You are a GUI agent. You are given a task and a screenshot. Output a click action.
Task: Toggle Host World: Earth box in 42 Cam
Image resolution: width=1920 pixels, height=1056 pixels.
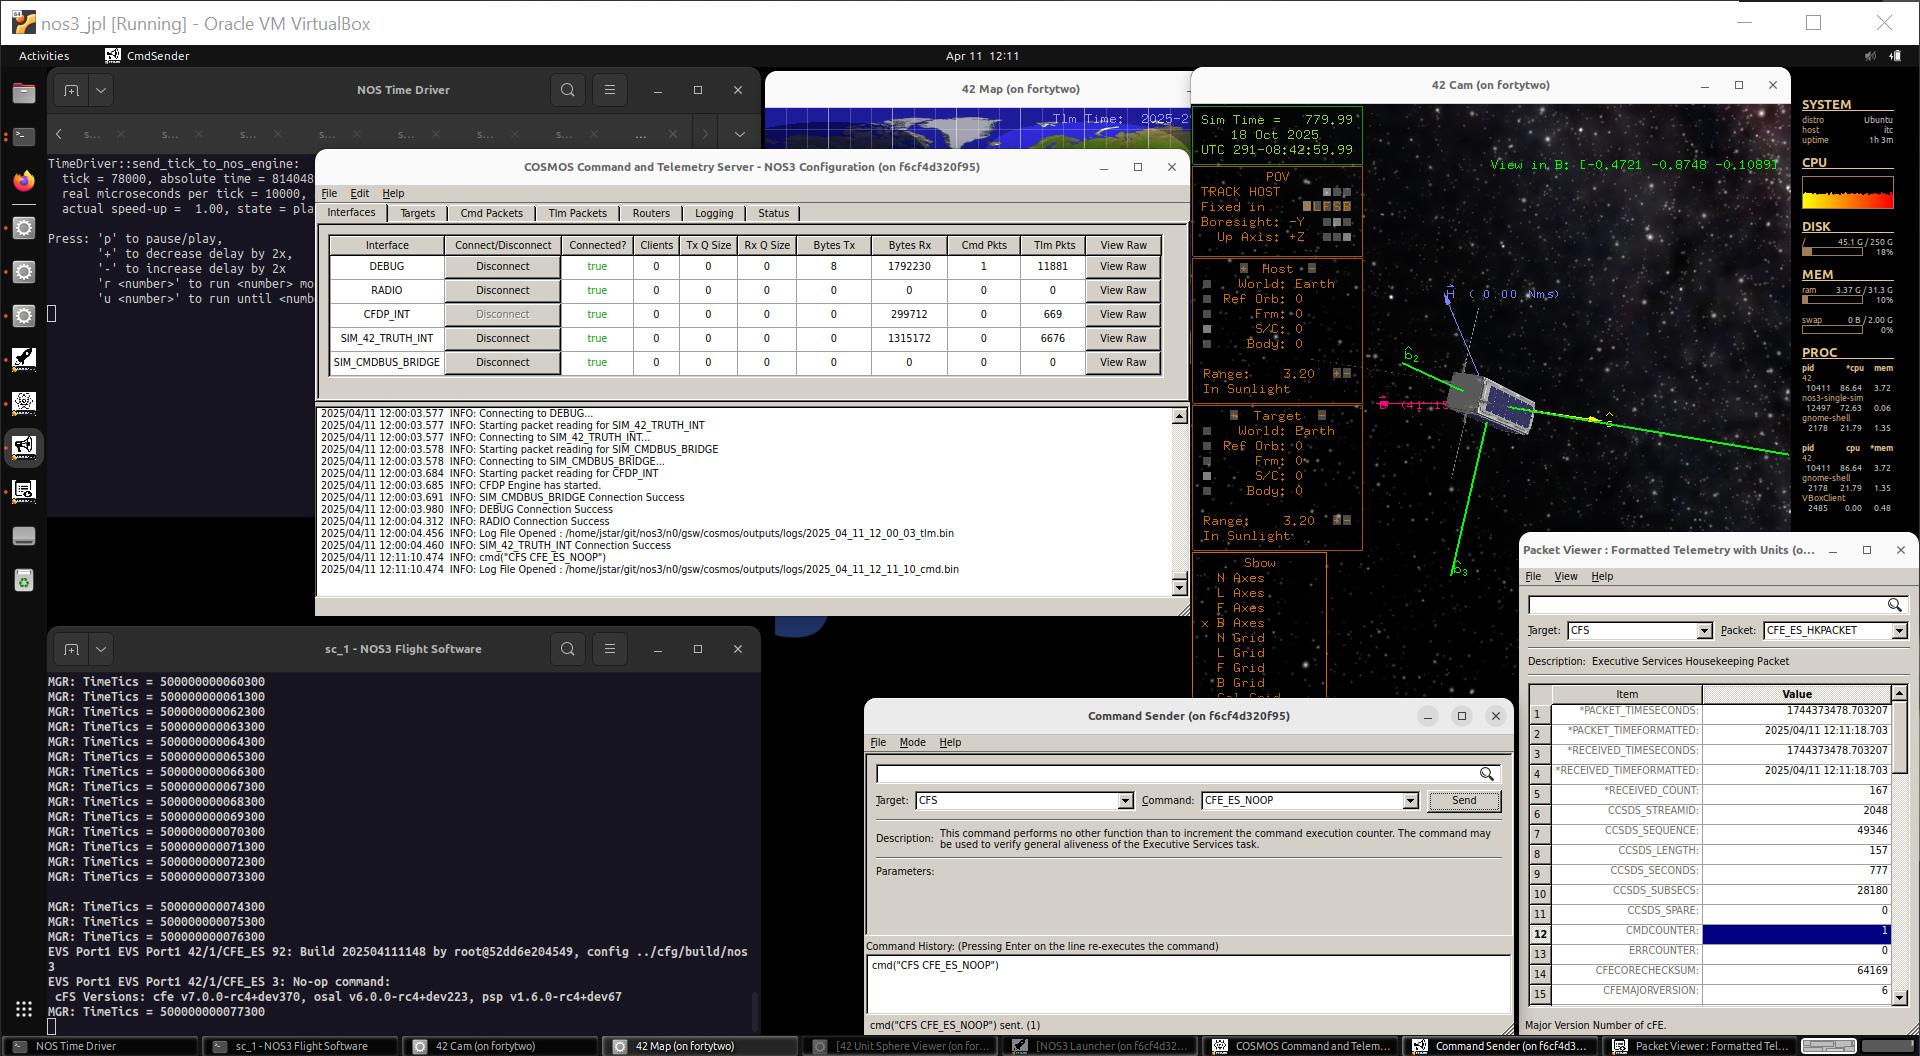[1208, 284]
